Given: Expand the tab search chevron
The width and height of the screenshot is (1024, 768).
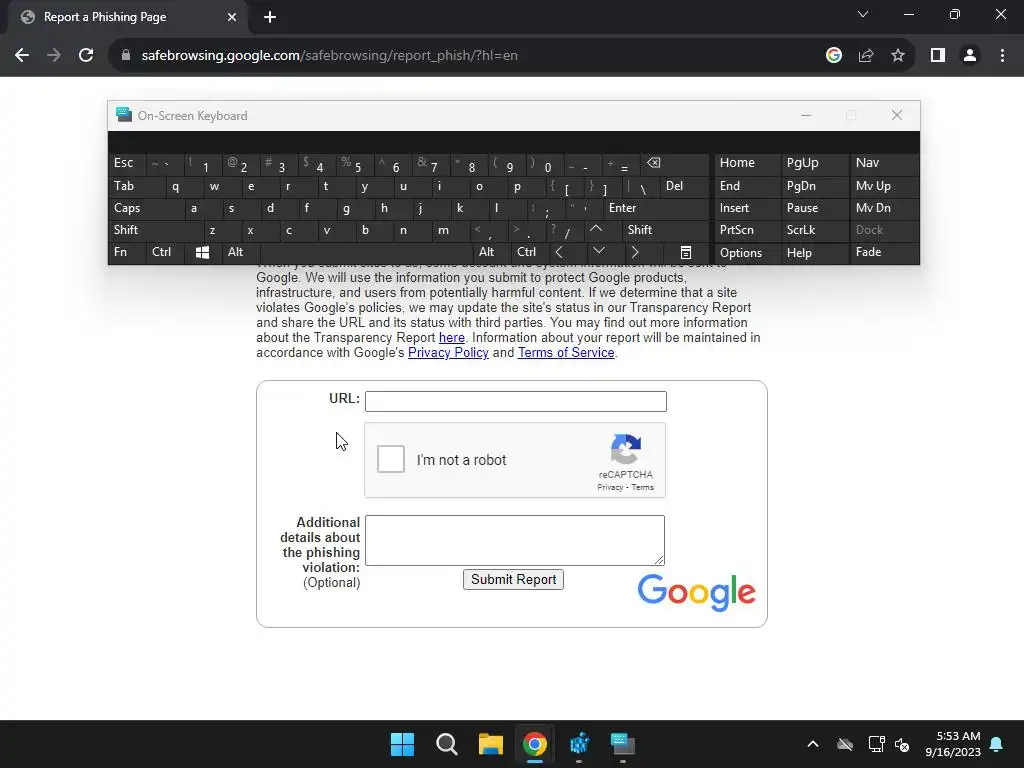Looking at the screenshot, I should 863,14.
